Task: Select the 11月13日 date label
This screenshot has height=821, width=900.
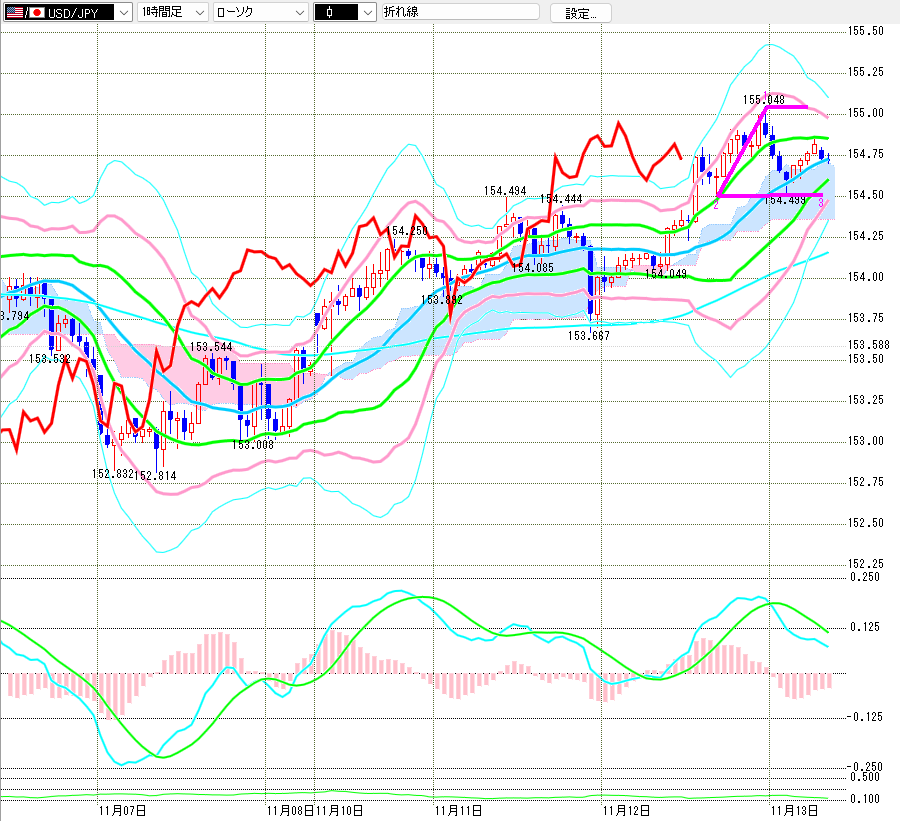Action: [796, 809]
